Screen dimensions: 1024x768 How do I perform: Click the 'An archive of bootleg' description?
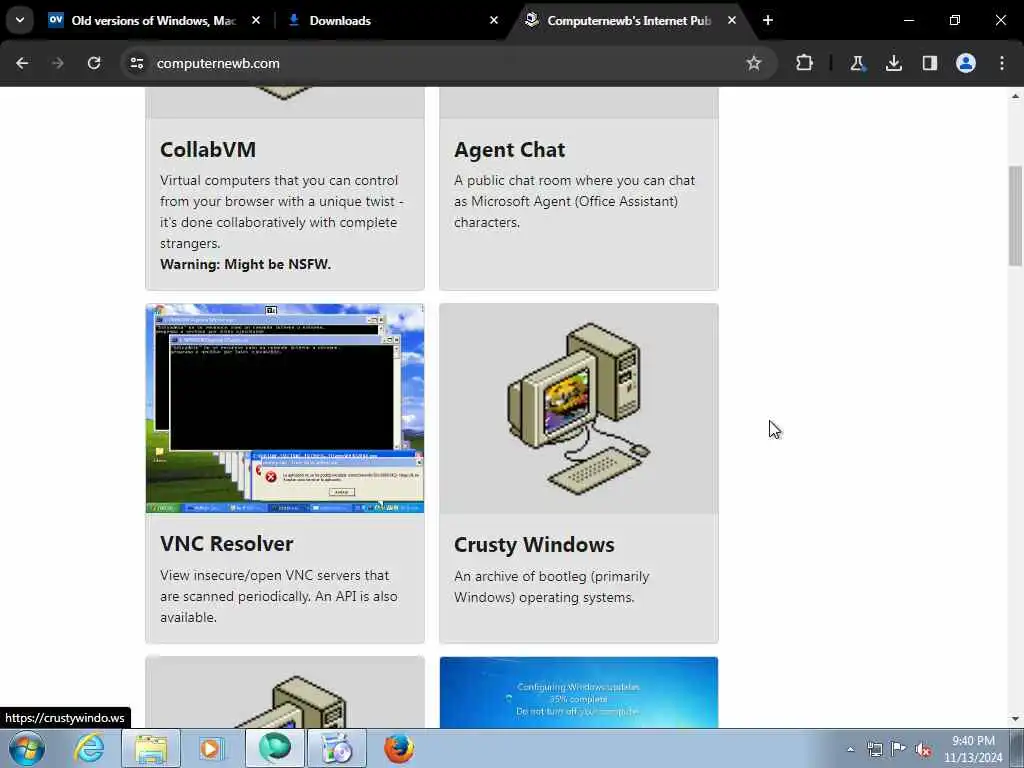click(x=551, y=586)
